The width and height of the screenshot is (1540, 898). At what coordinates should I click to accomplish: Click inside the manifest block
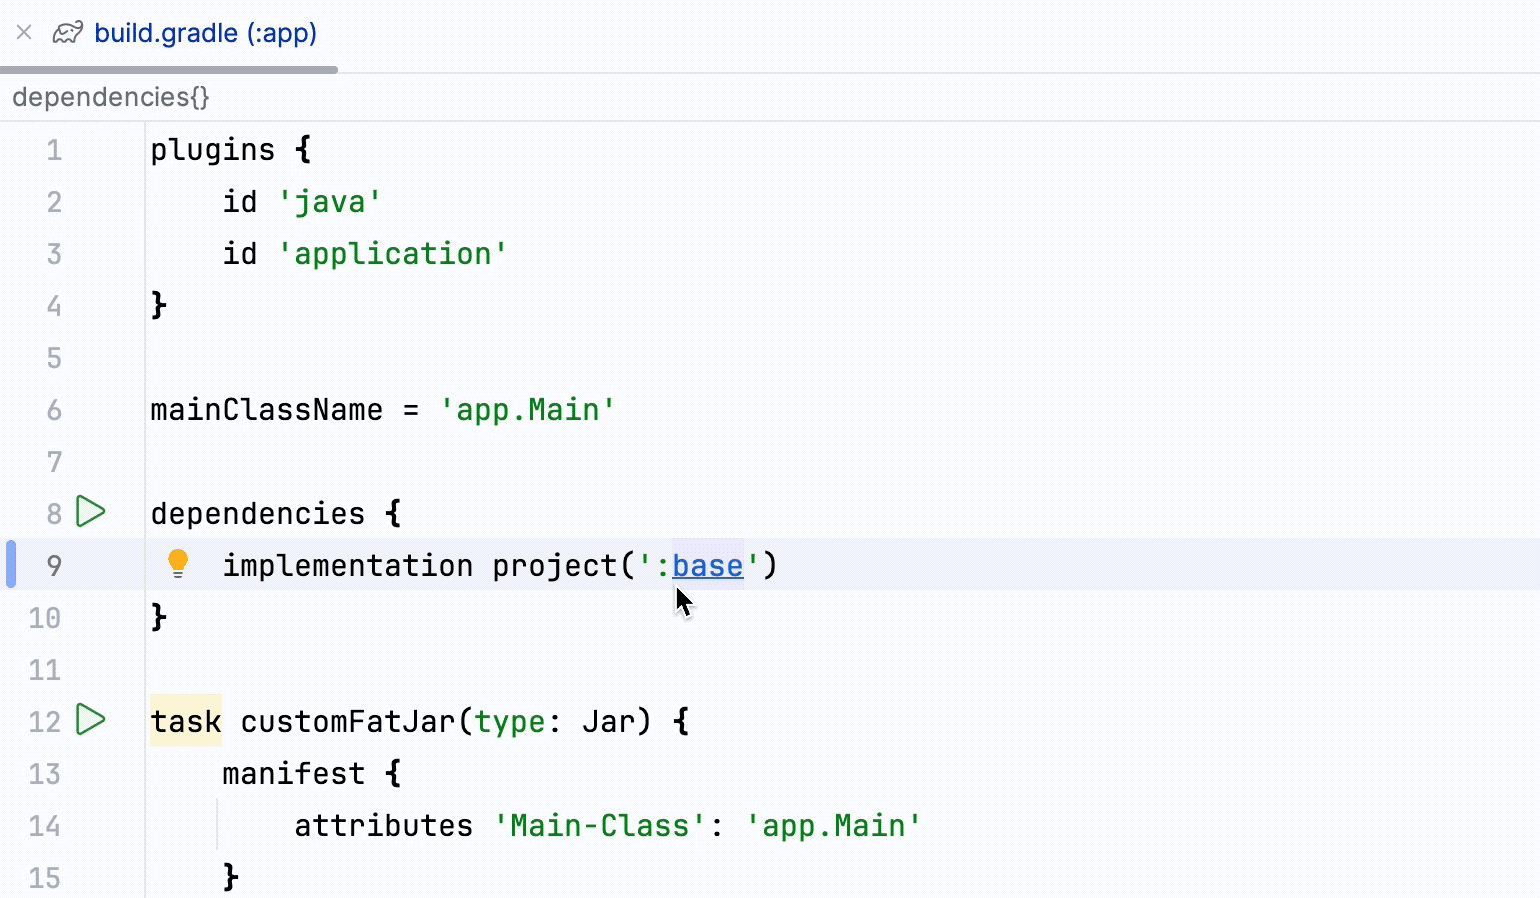[x=293, y=773]
